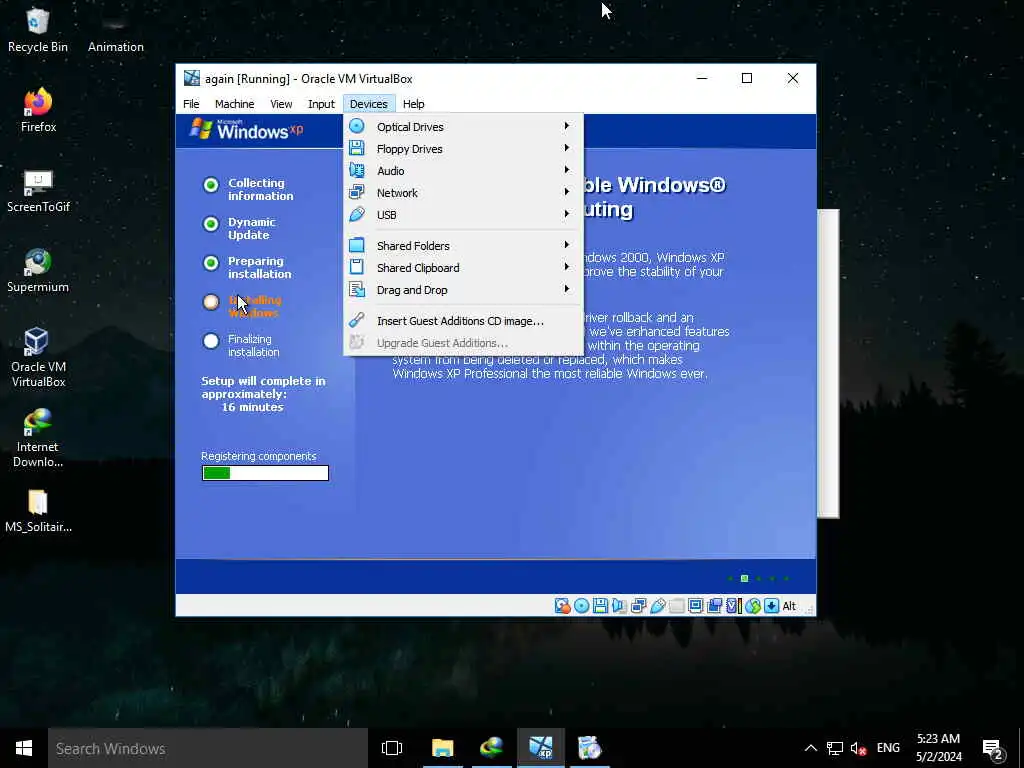
Task: Click the USB devices status bar icon
Action: 658,606
